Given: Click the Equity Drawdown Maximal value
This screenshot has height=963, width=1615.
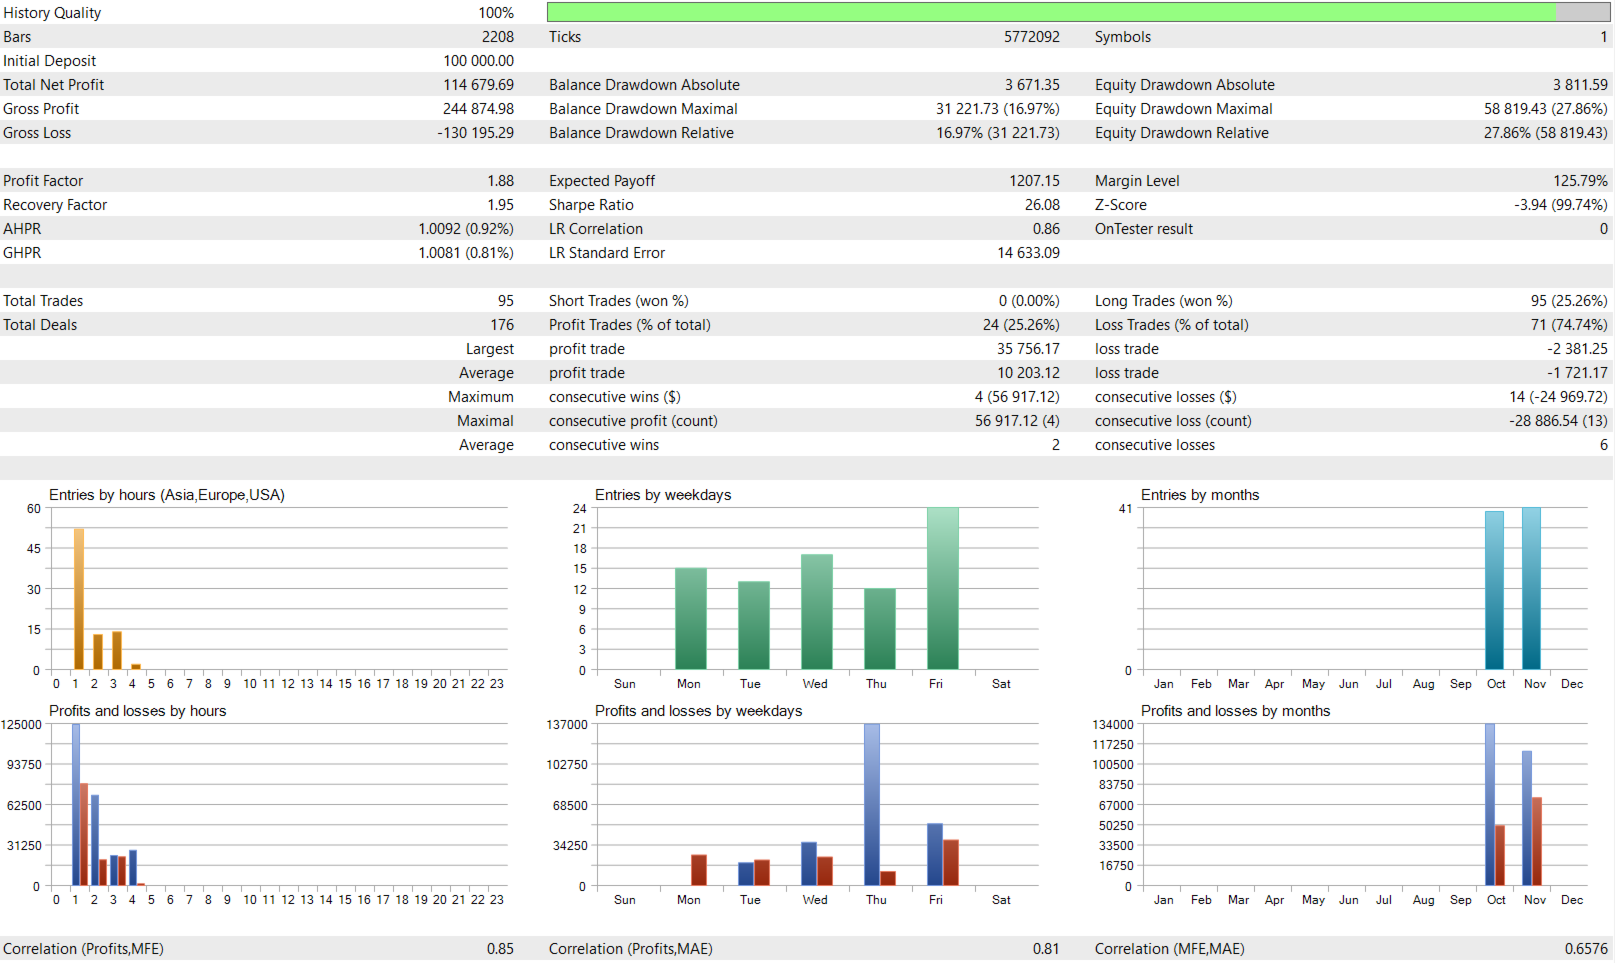Looking at the screenshot, I should tap(1545, 109).
